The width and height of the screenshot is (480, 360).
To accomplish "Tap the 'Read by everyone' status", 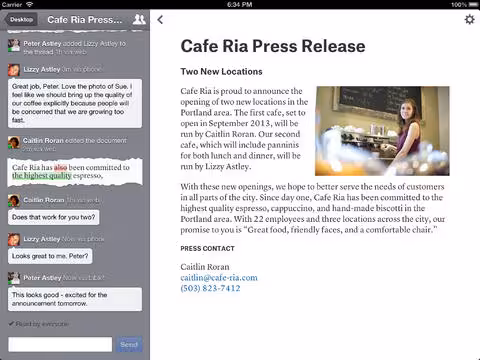I will pos(39,324).
